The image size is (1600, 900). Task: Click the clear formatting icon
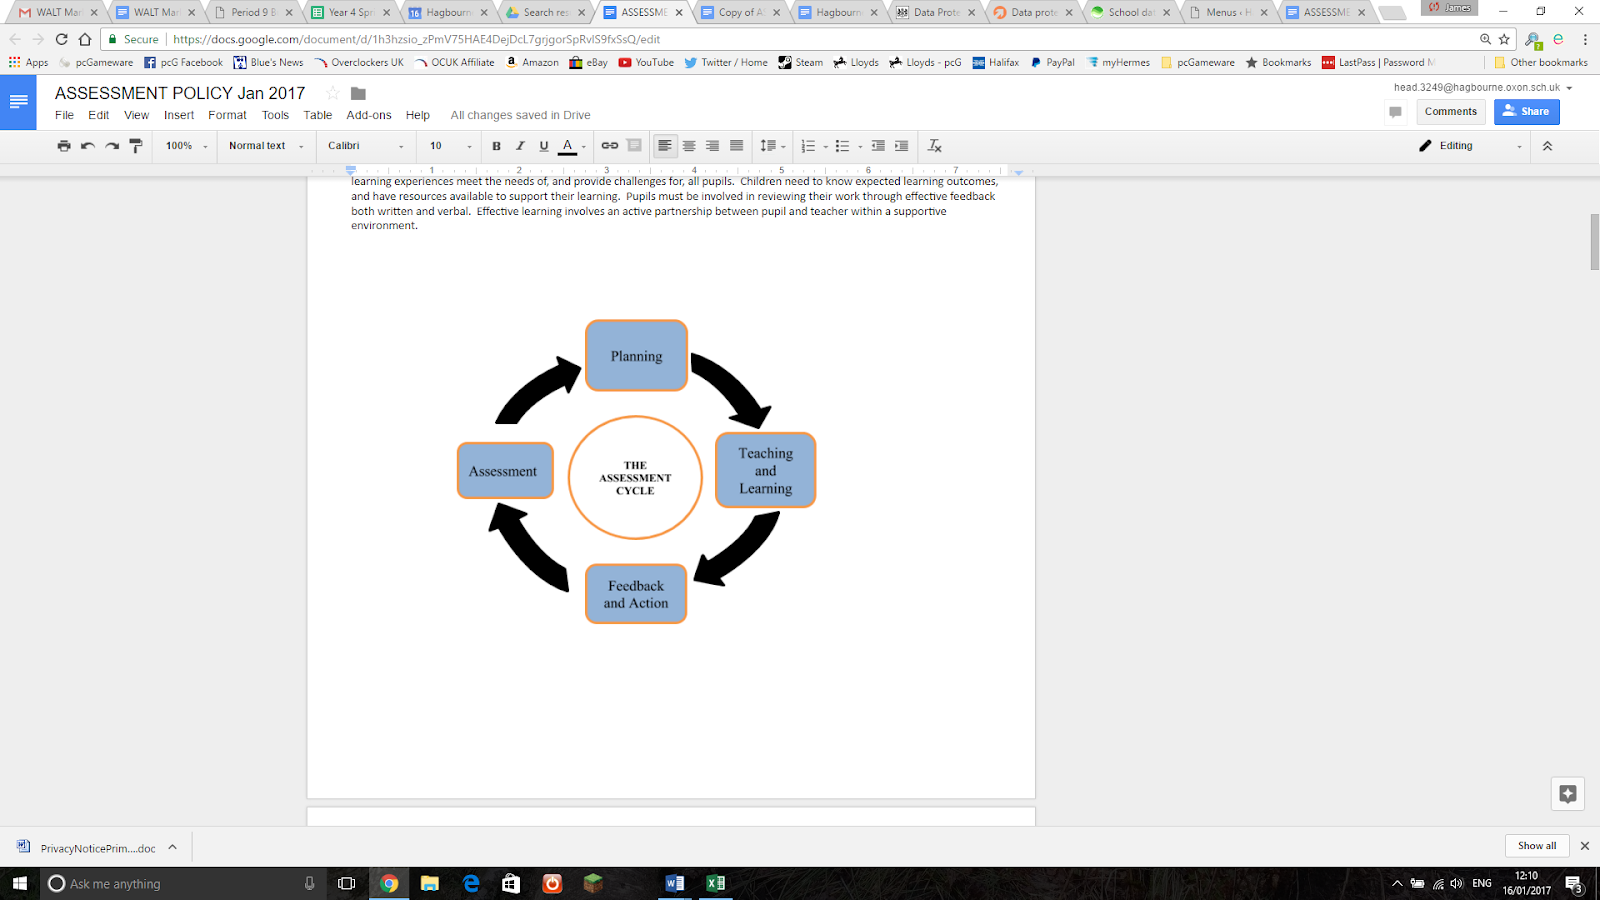[x=935, y=146]
